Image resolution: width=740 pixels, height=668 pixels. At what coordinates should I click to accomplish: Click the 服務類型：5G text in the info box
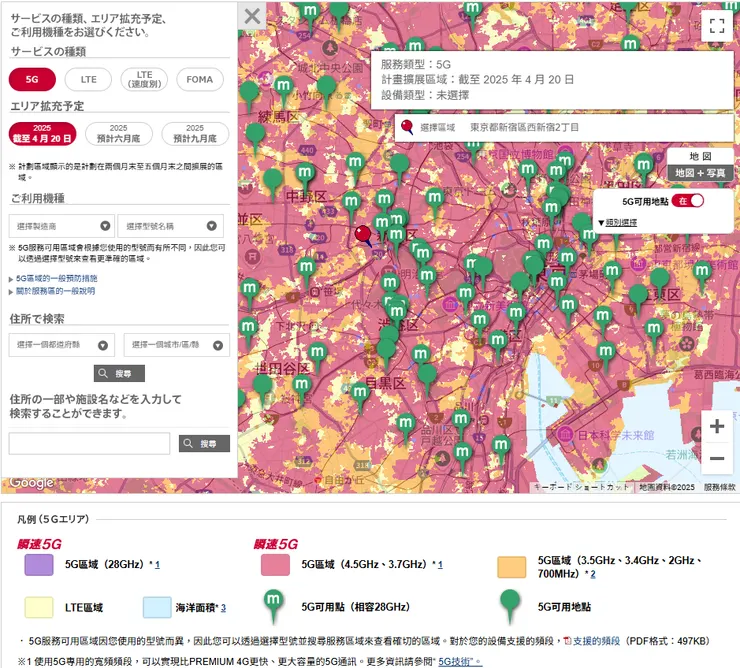coord(415,64)
